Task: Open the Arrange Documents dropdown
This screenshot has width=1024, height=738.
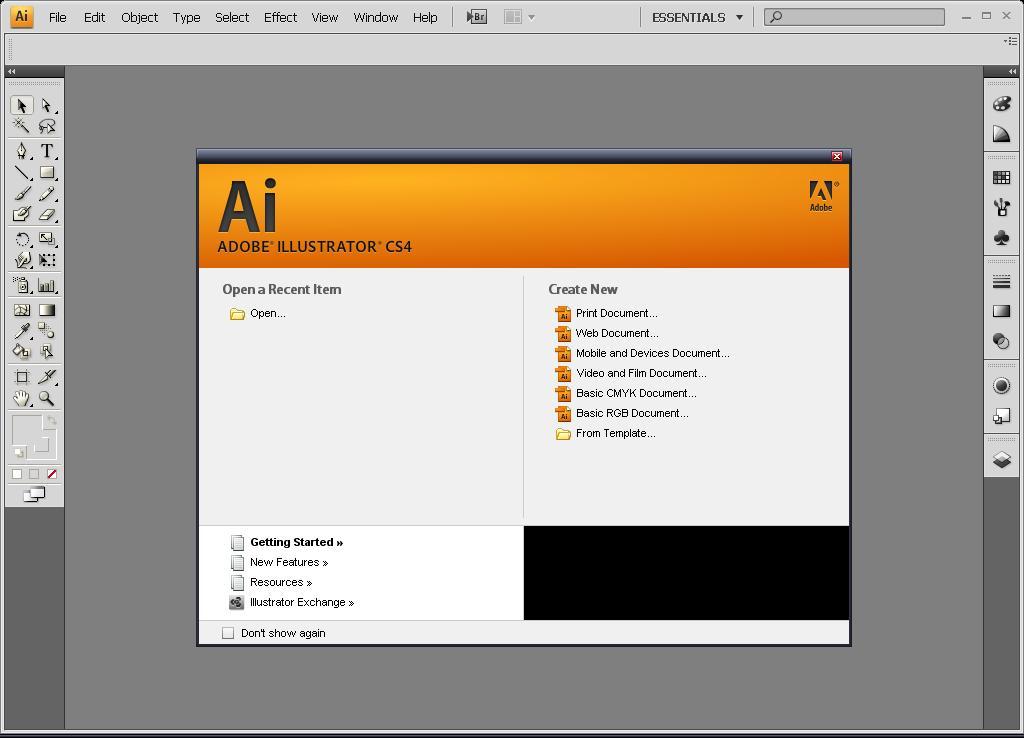Action: pyautogui.click(x=520, y=17)
